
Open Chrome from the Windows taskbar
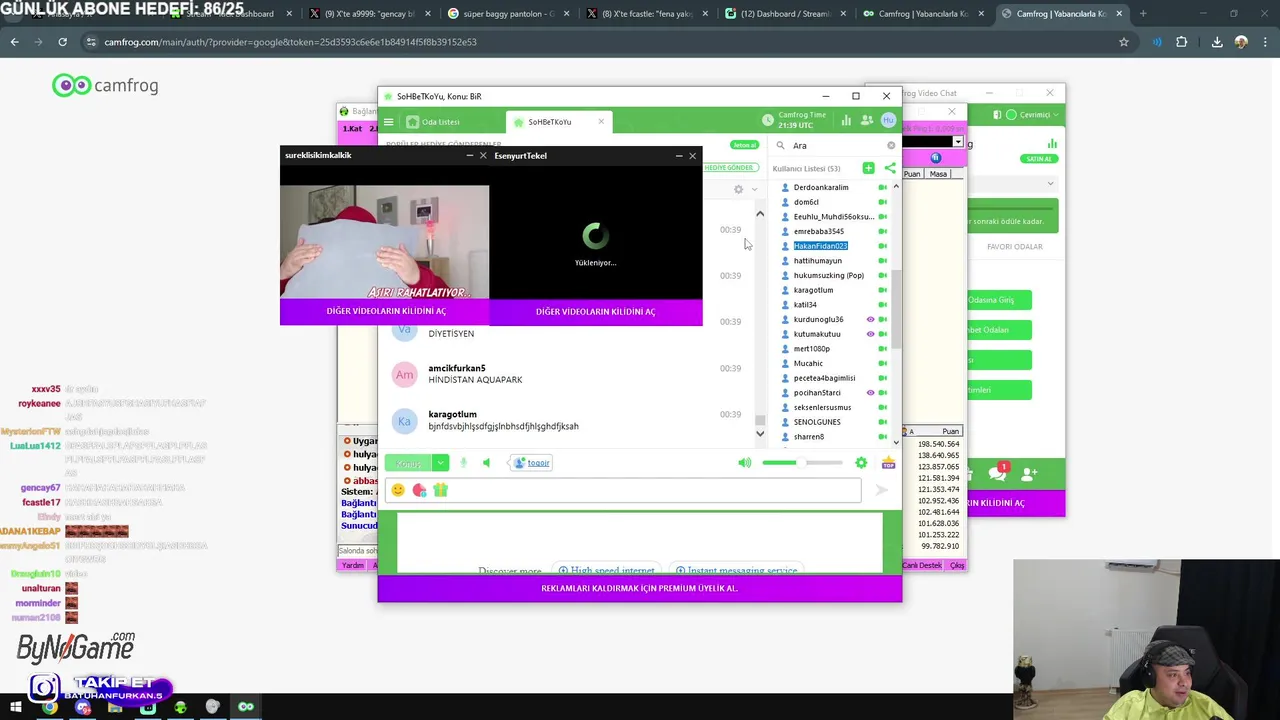click(x=49, y=707)
